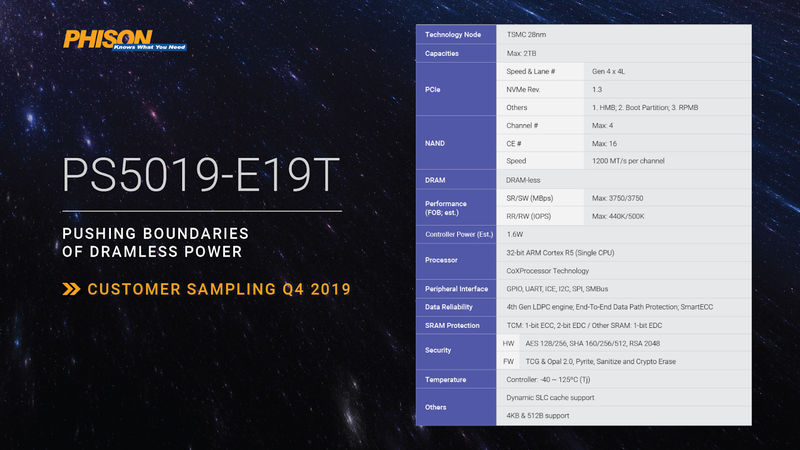The height and width of the screenshot is (450, 800).
Task: Click the 'NVMe Rev.' cell
Action: [x=540, y=89]
